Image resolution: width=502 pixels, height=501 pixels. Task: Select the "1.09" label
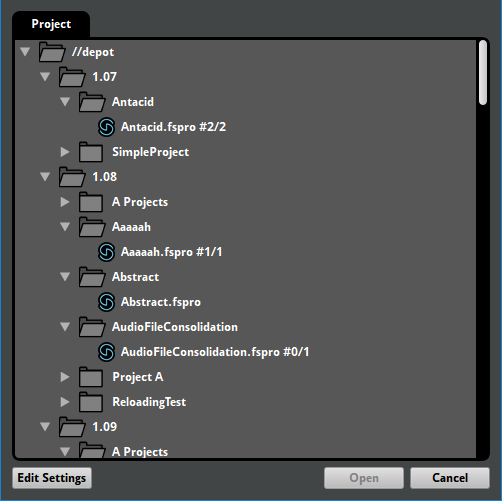point(105,427)
